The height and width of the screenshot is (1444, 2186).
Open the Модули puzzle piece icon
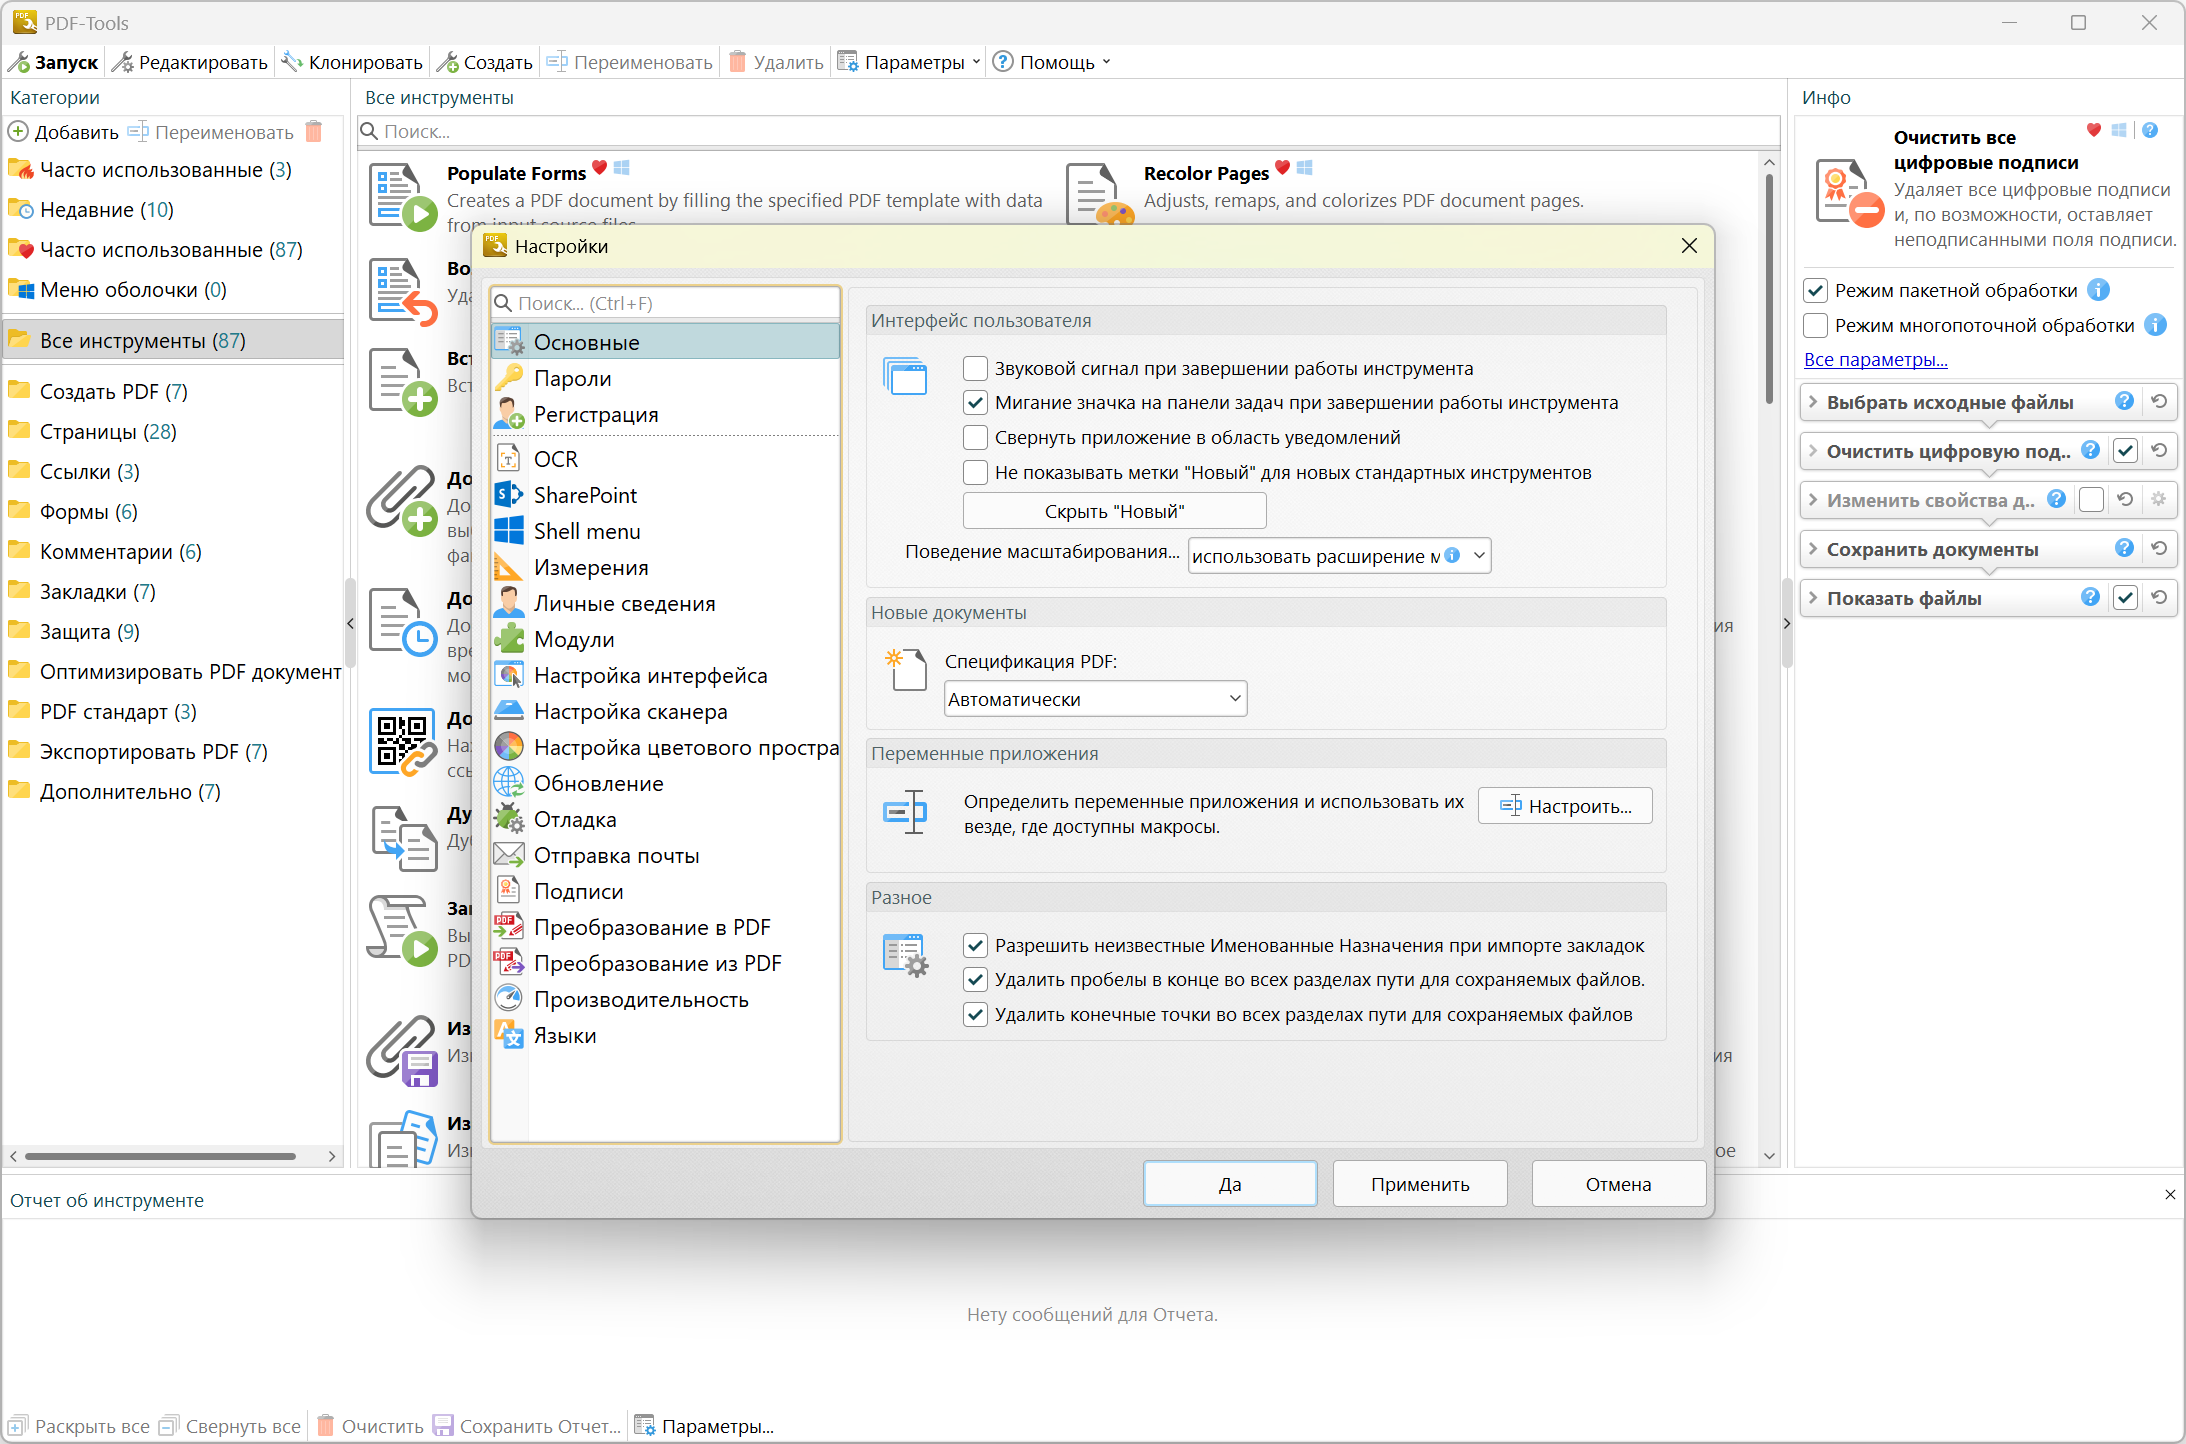[x=509, y=639]
